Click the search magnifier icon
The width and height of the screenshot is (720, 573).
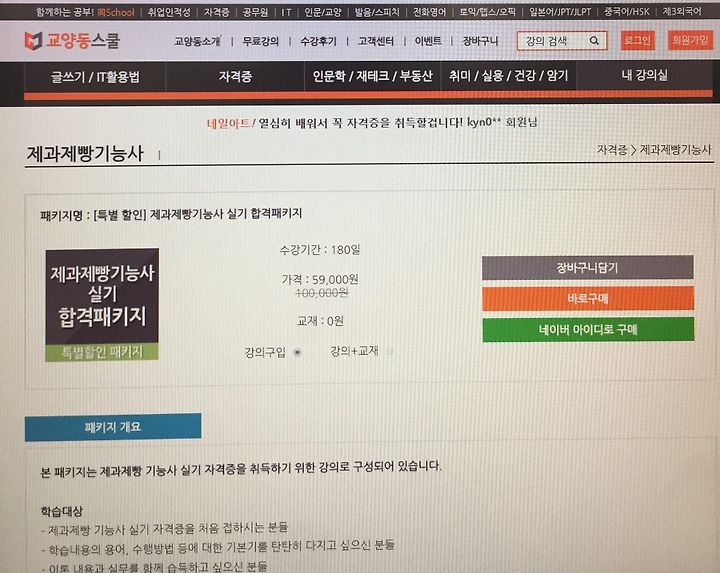594,41
